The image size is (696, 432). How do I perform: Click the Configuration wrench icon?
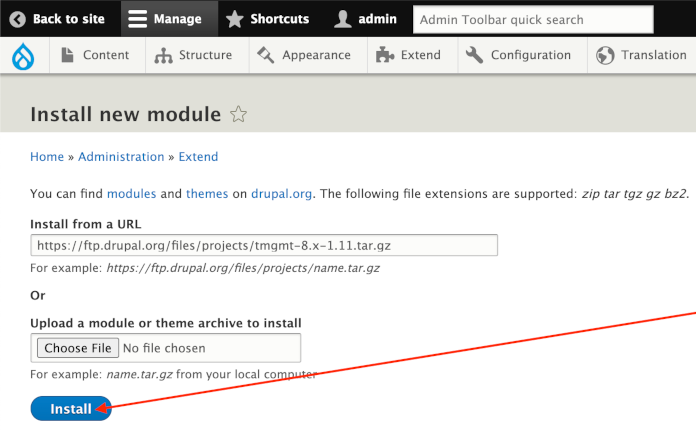475,55
